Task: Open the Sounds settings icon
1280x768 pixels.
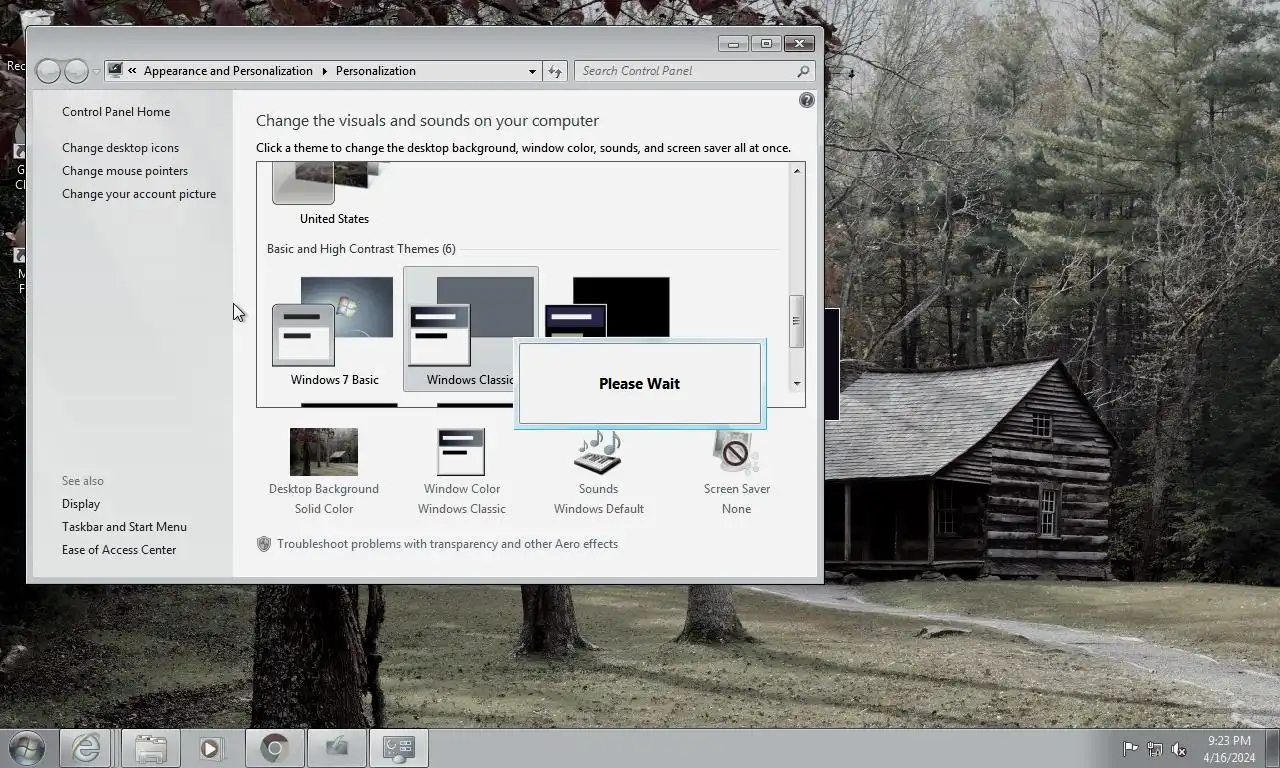Action: [x=598, y=452]
